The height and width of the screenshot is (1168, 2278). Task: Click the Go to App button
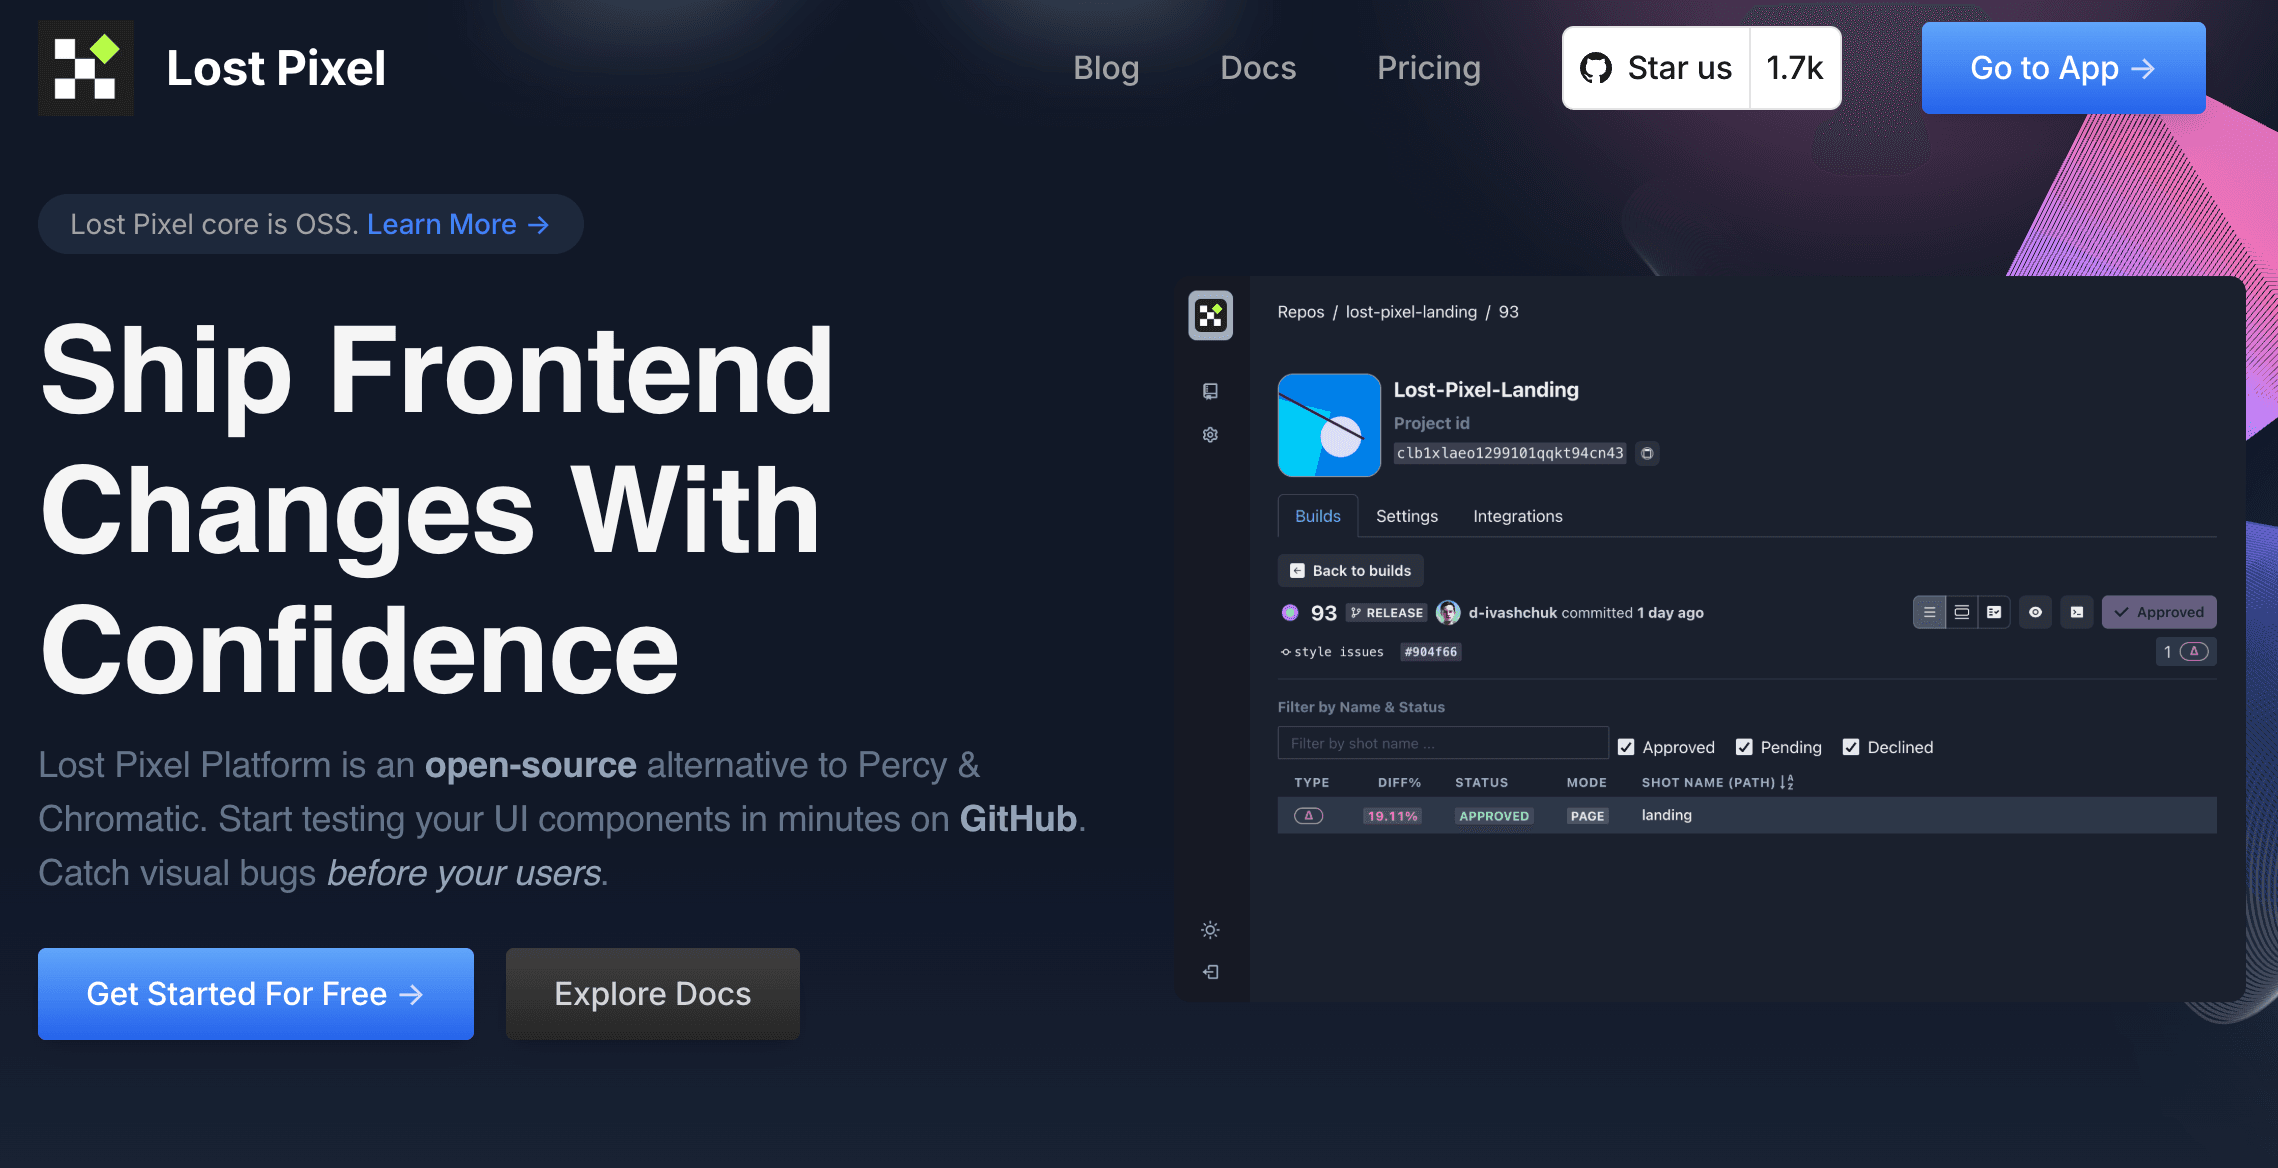[2063, 68]
